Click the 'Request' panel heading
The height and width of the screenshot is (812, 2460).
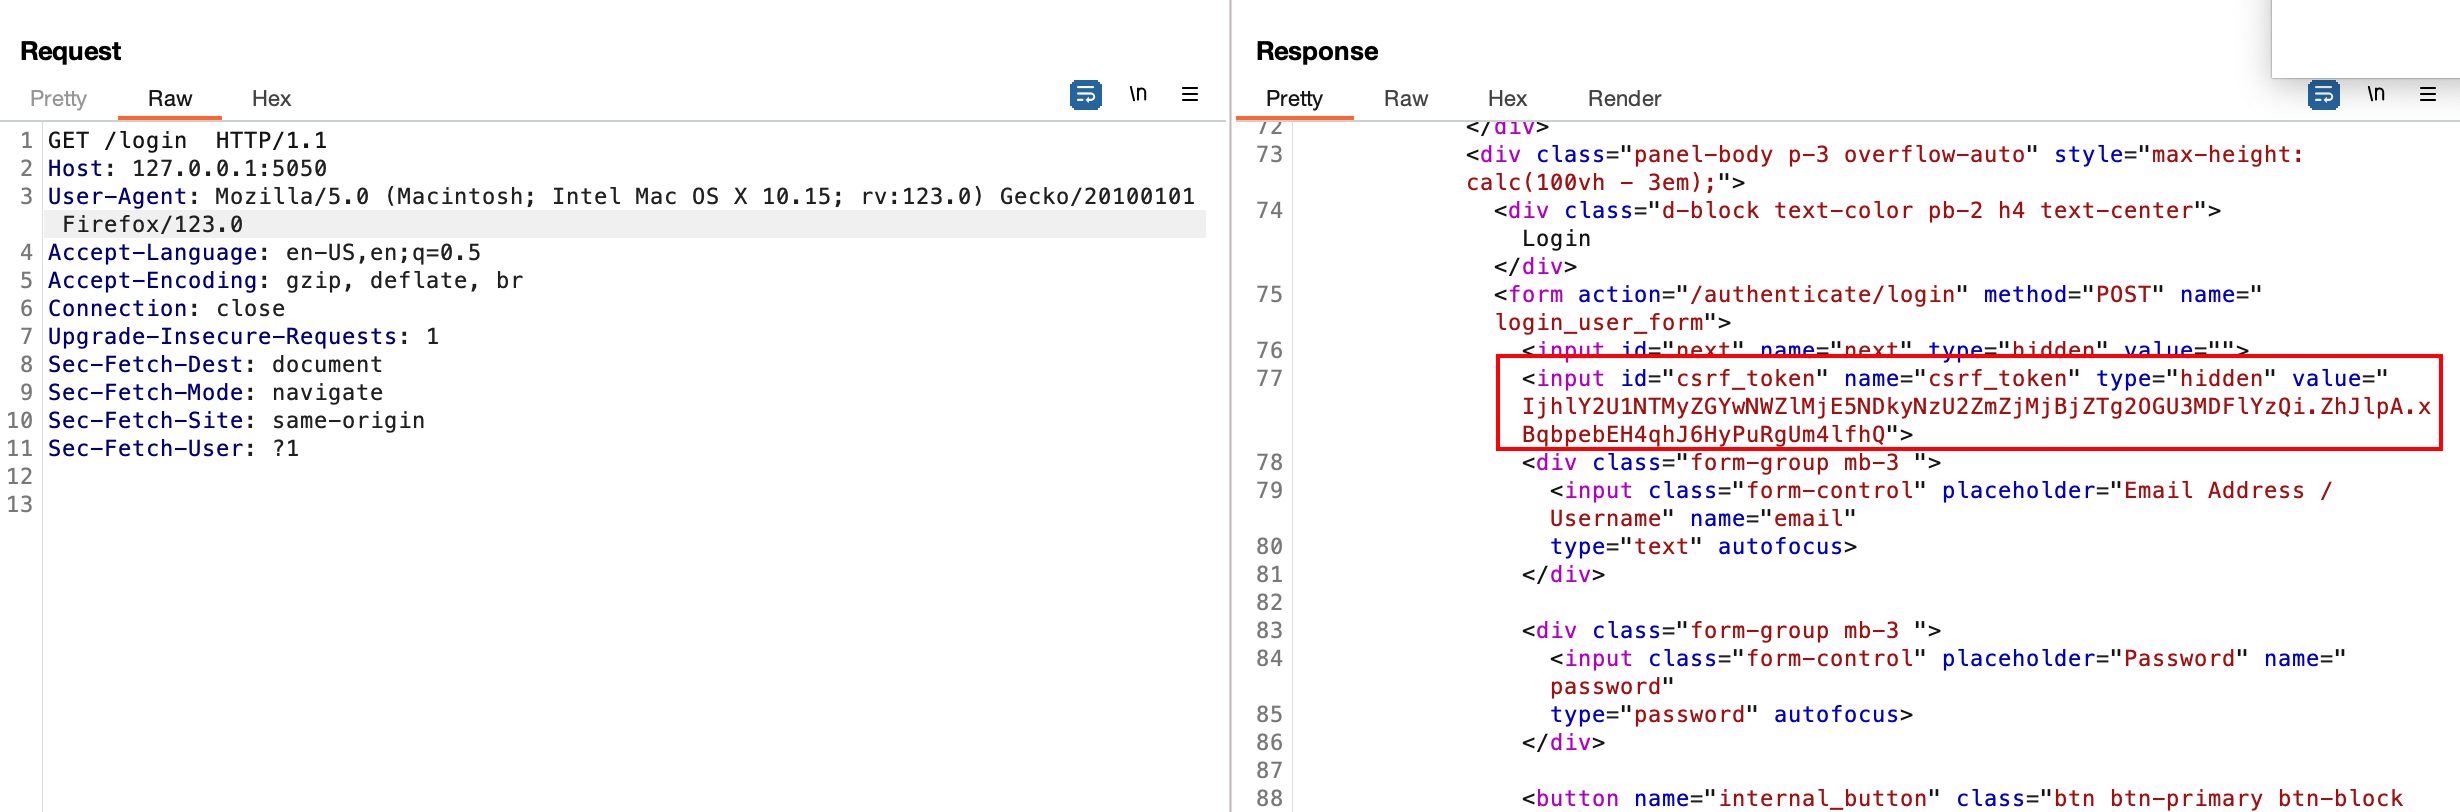(70, 51)
